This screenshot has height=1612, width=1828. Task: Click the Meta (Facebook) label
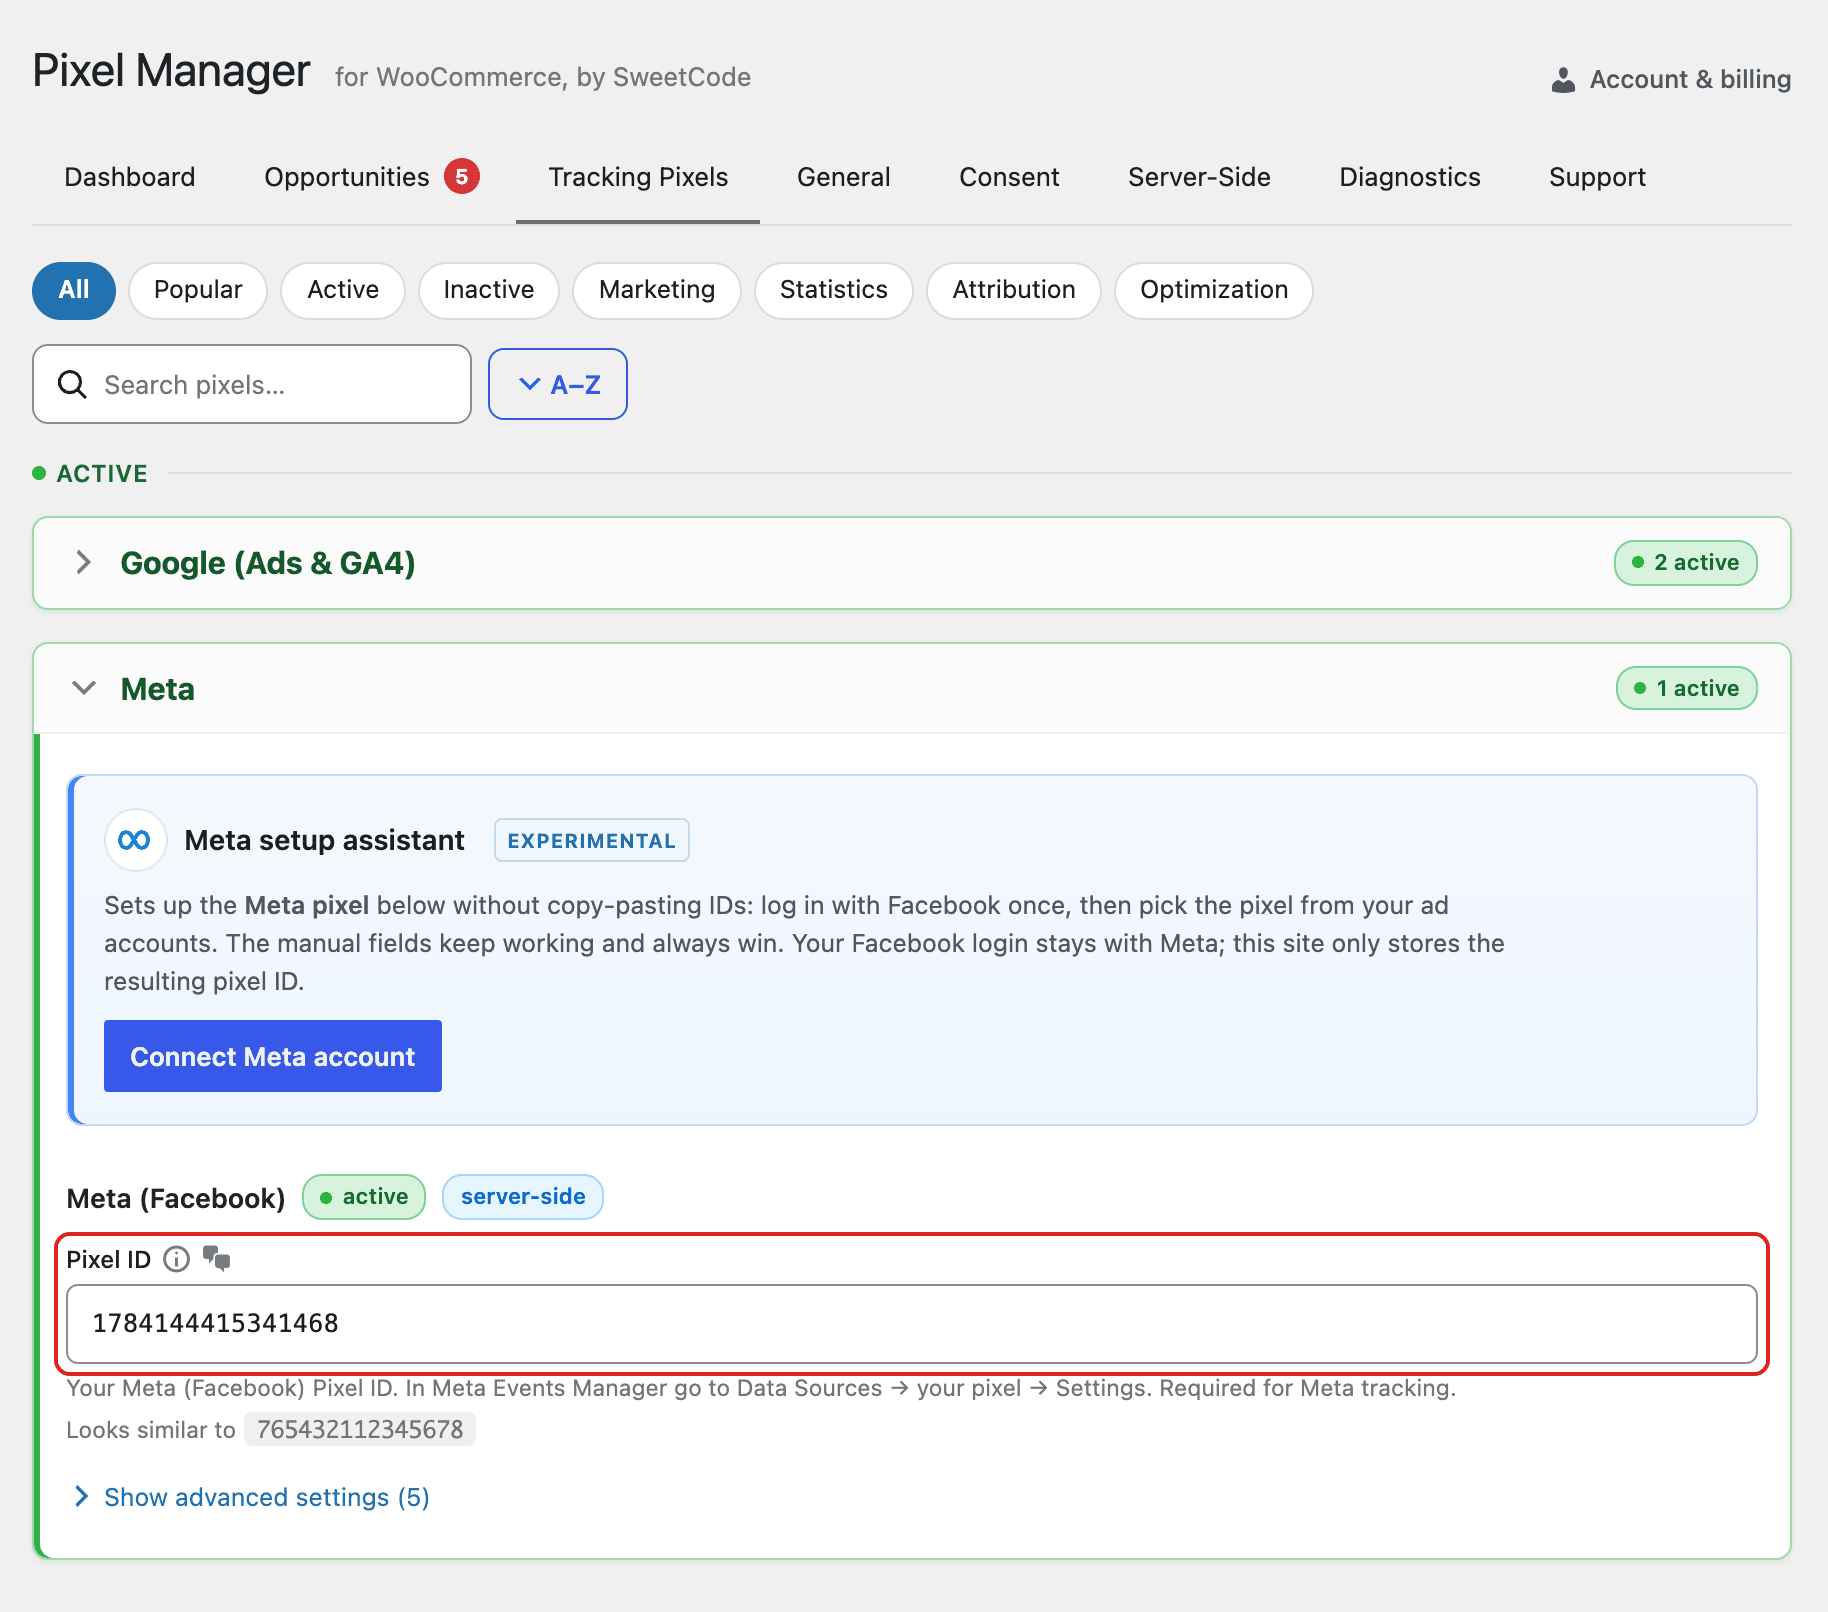click(176, 1198)
